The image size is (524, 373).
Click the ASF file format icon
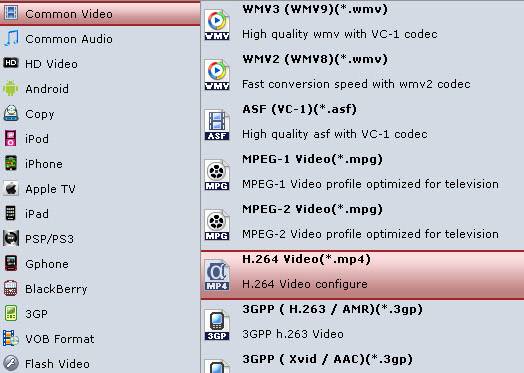[x=217, y=125]
